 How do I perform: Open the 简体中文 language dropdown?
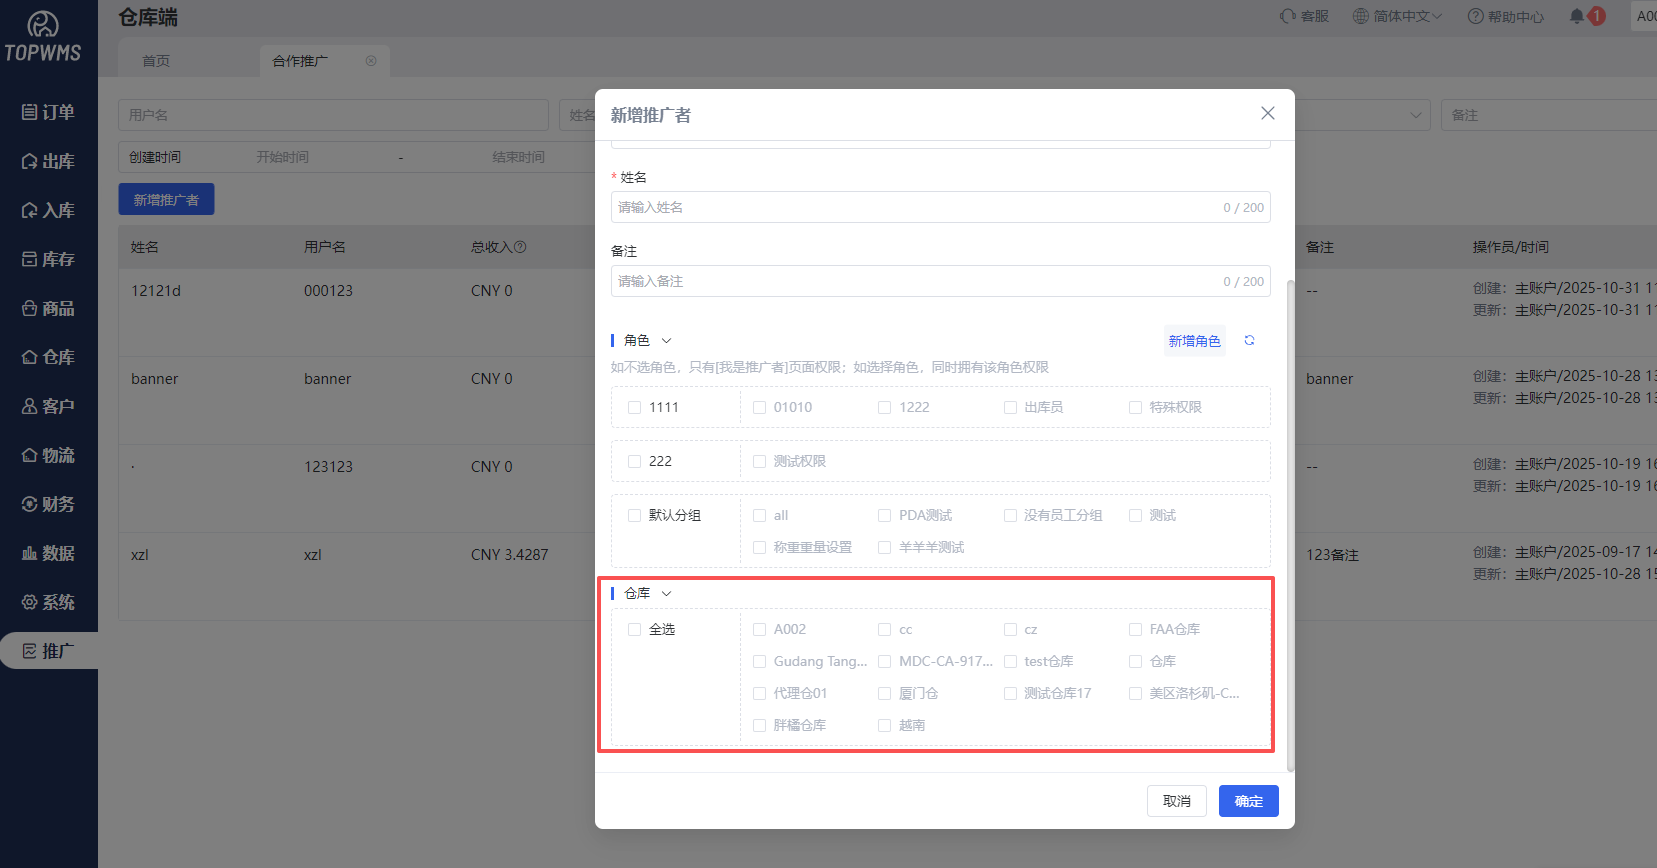[1397, 16]
